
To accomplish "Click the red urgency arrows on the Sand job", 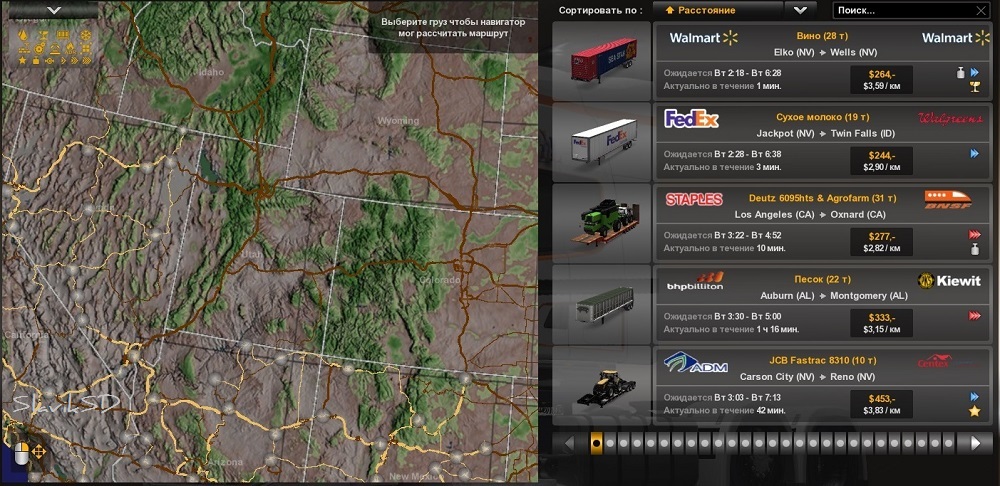I will (x=974, y=316).
